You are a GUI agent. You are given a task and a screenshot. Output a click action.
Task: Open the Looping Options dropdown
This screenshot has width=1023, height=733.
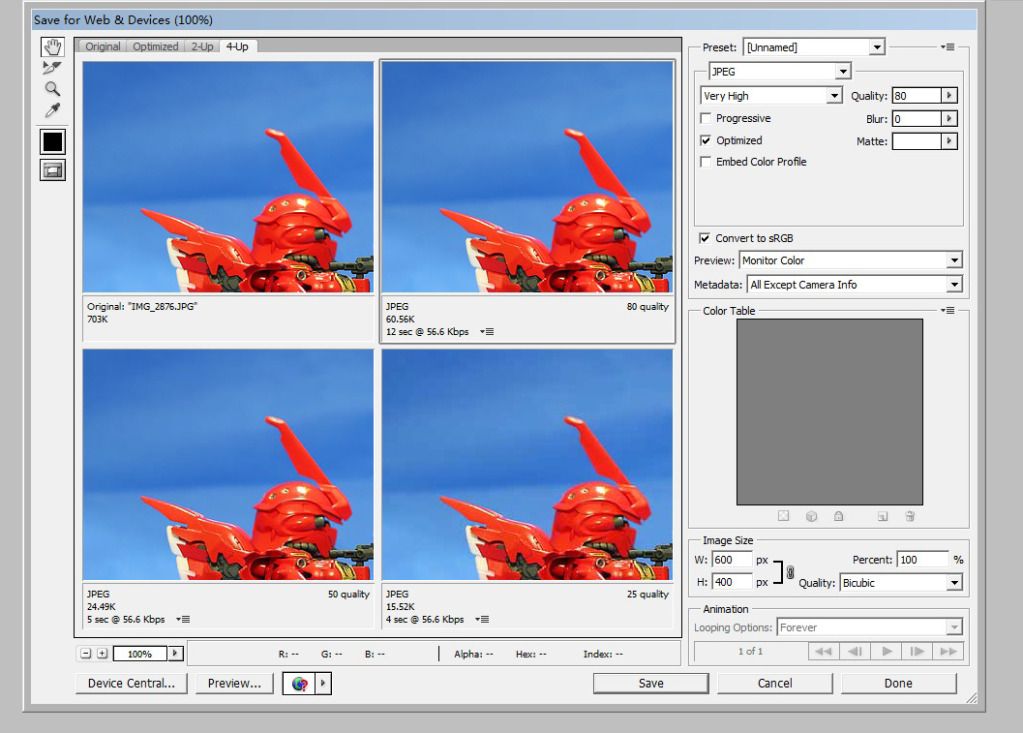(x=869, y=627)
